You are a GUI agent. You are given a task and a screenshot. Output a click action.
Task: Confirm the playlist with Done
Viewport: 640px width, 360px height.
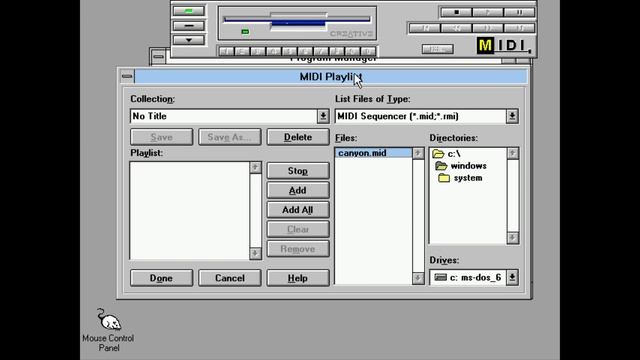(x=162, y=278)
